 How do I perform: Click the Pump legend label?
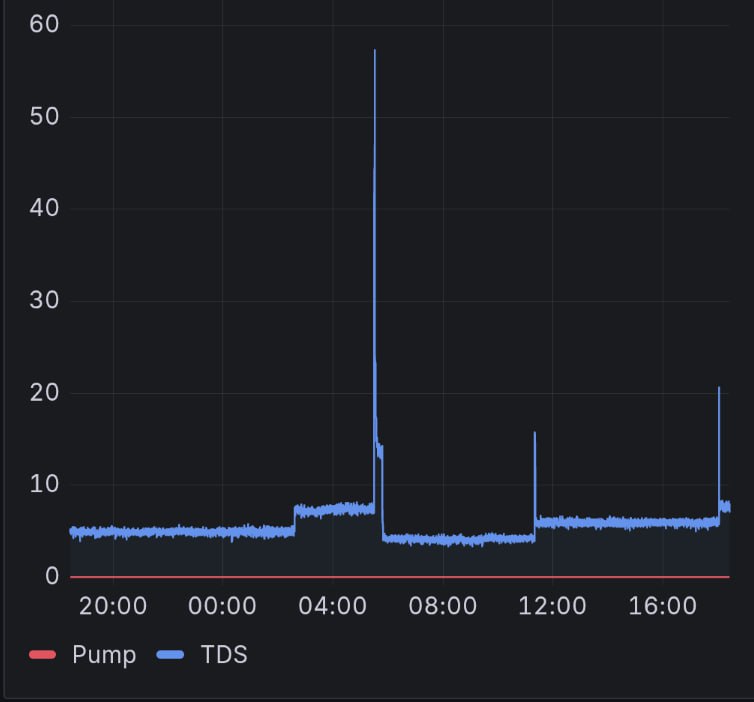coord(104,656)
